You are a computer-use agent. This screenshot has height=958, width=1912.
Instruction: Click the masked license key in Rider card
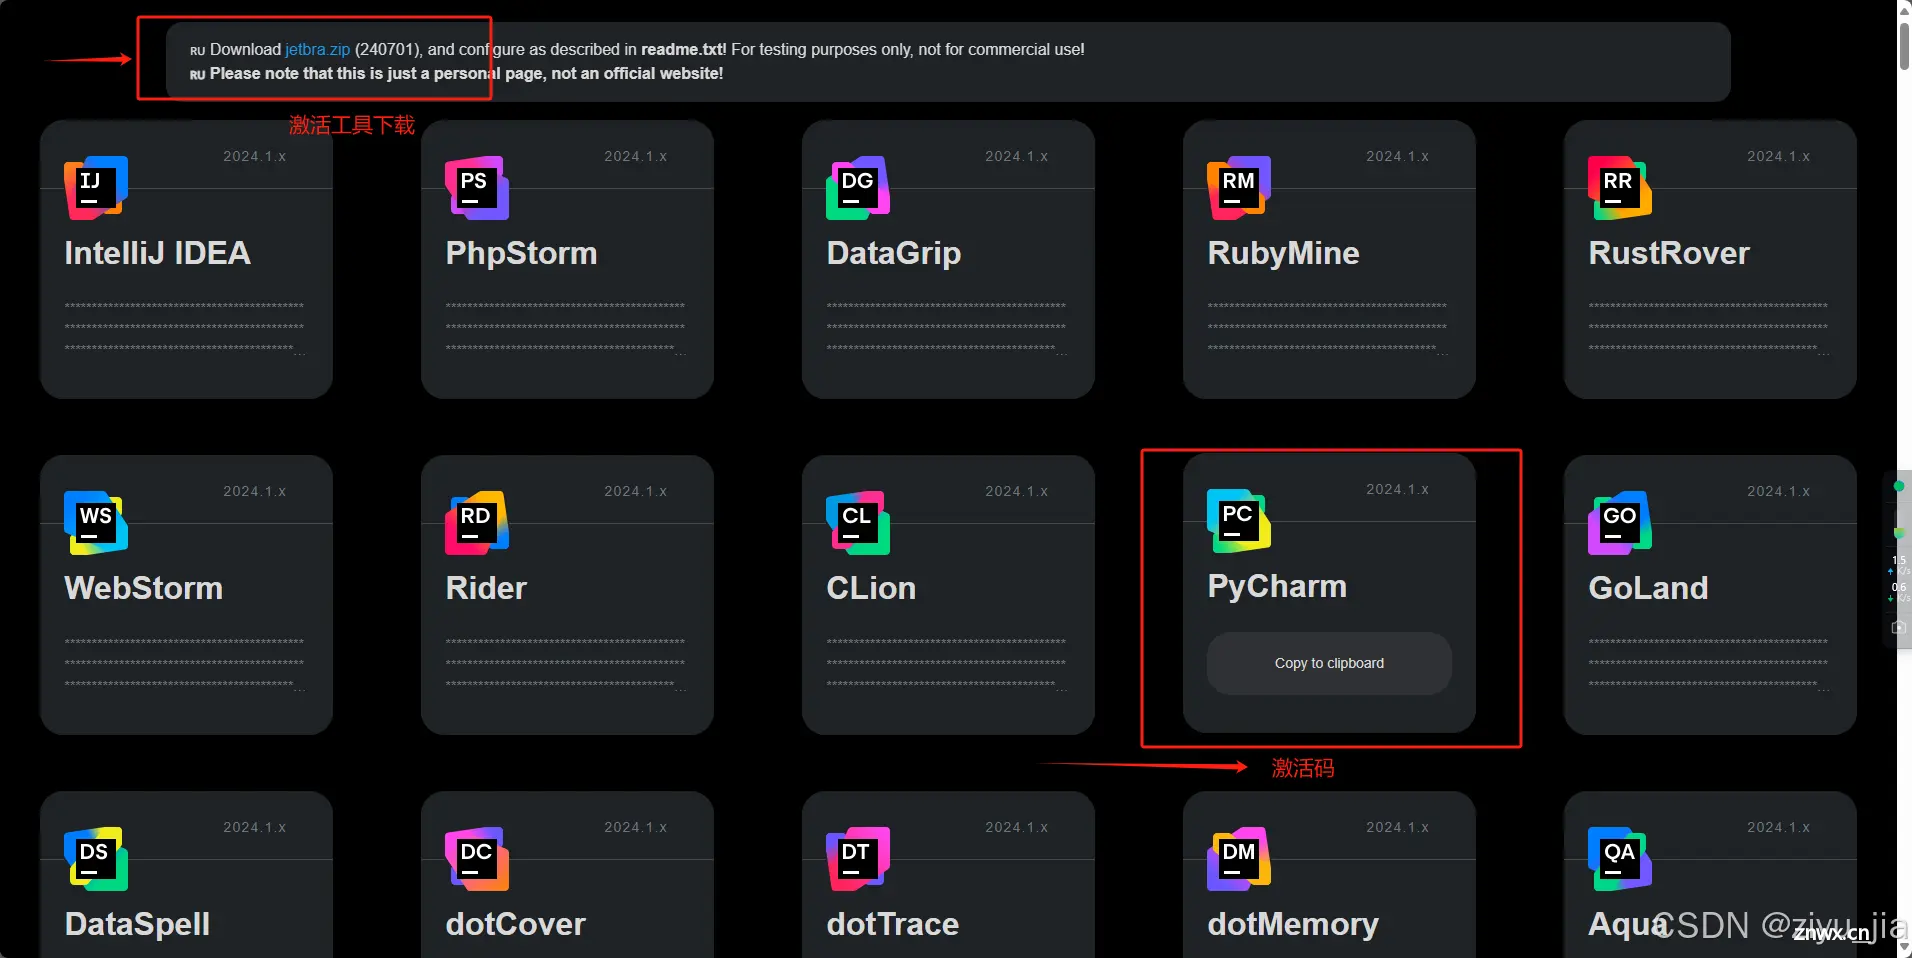coord(566,664)
